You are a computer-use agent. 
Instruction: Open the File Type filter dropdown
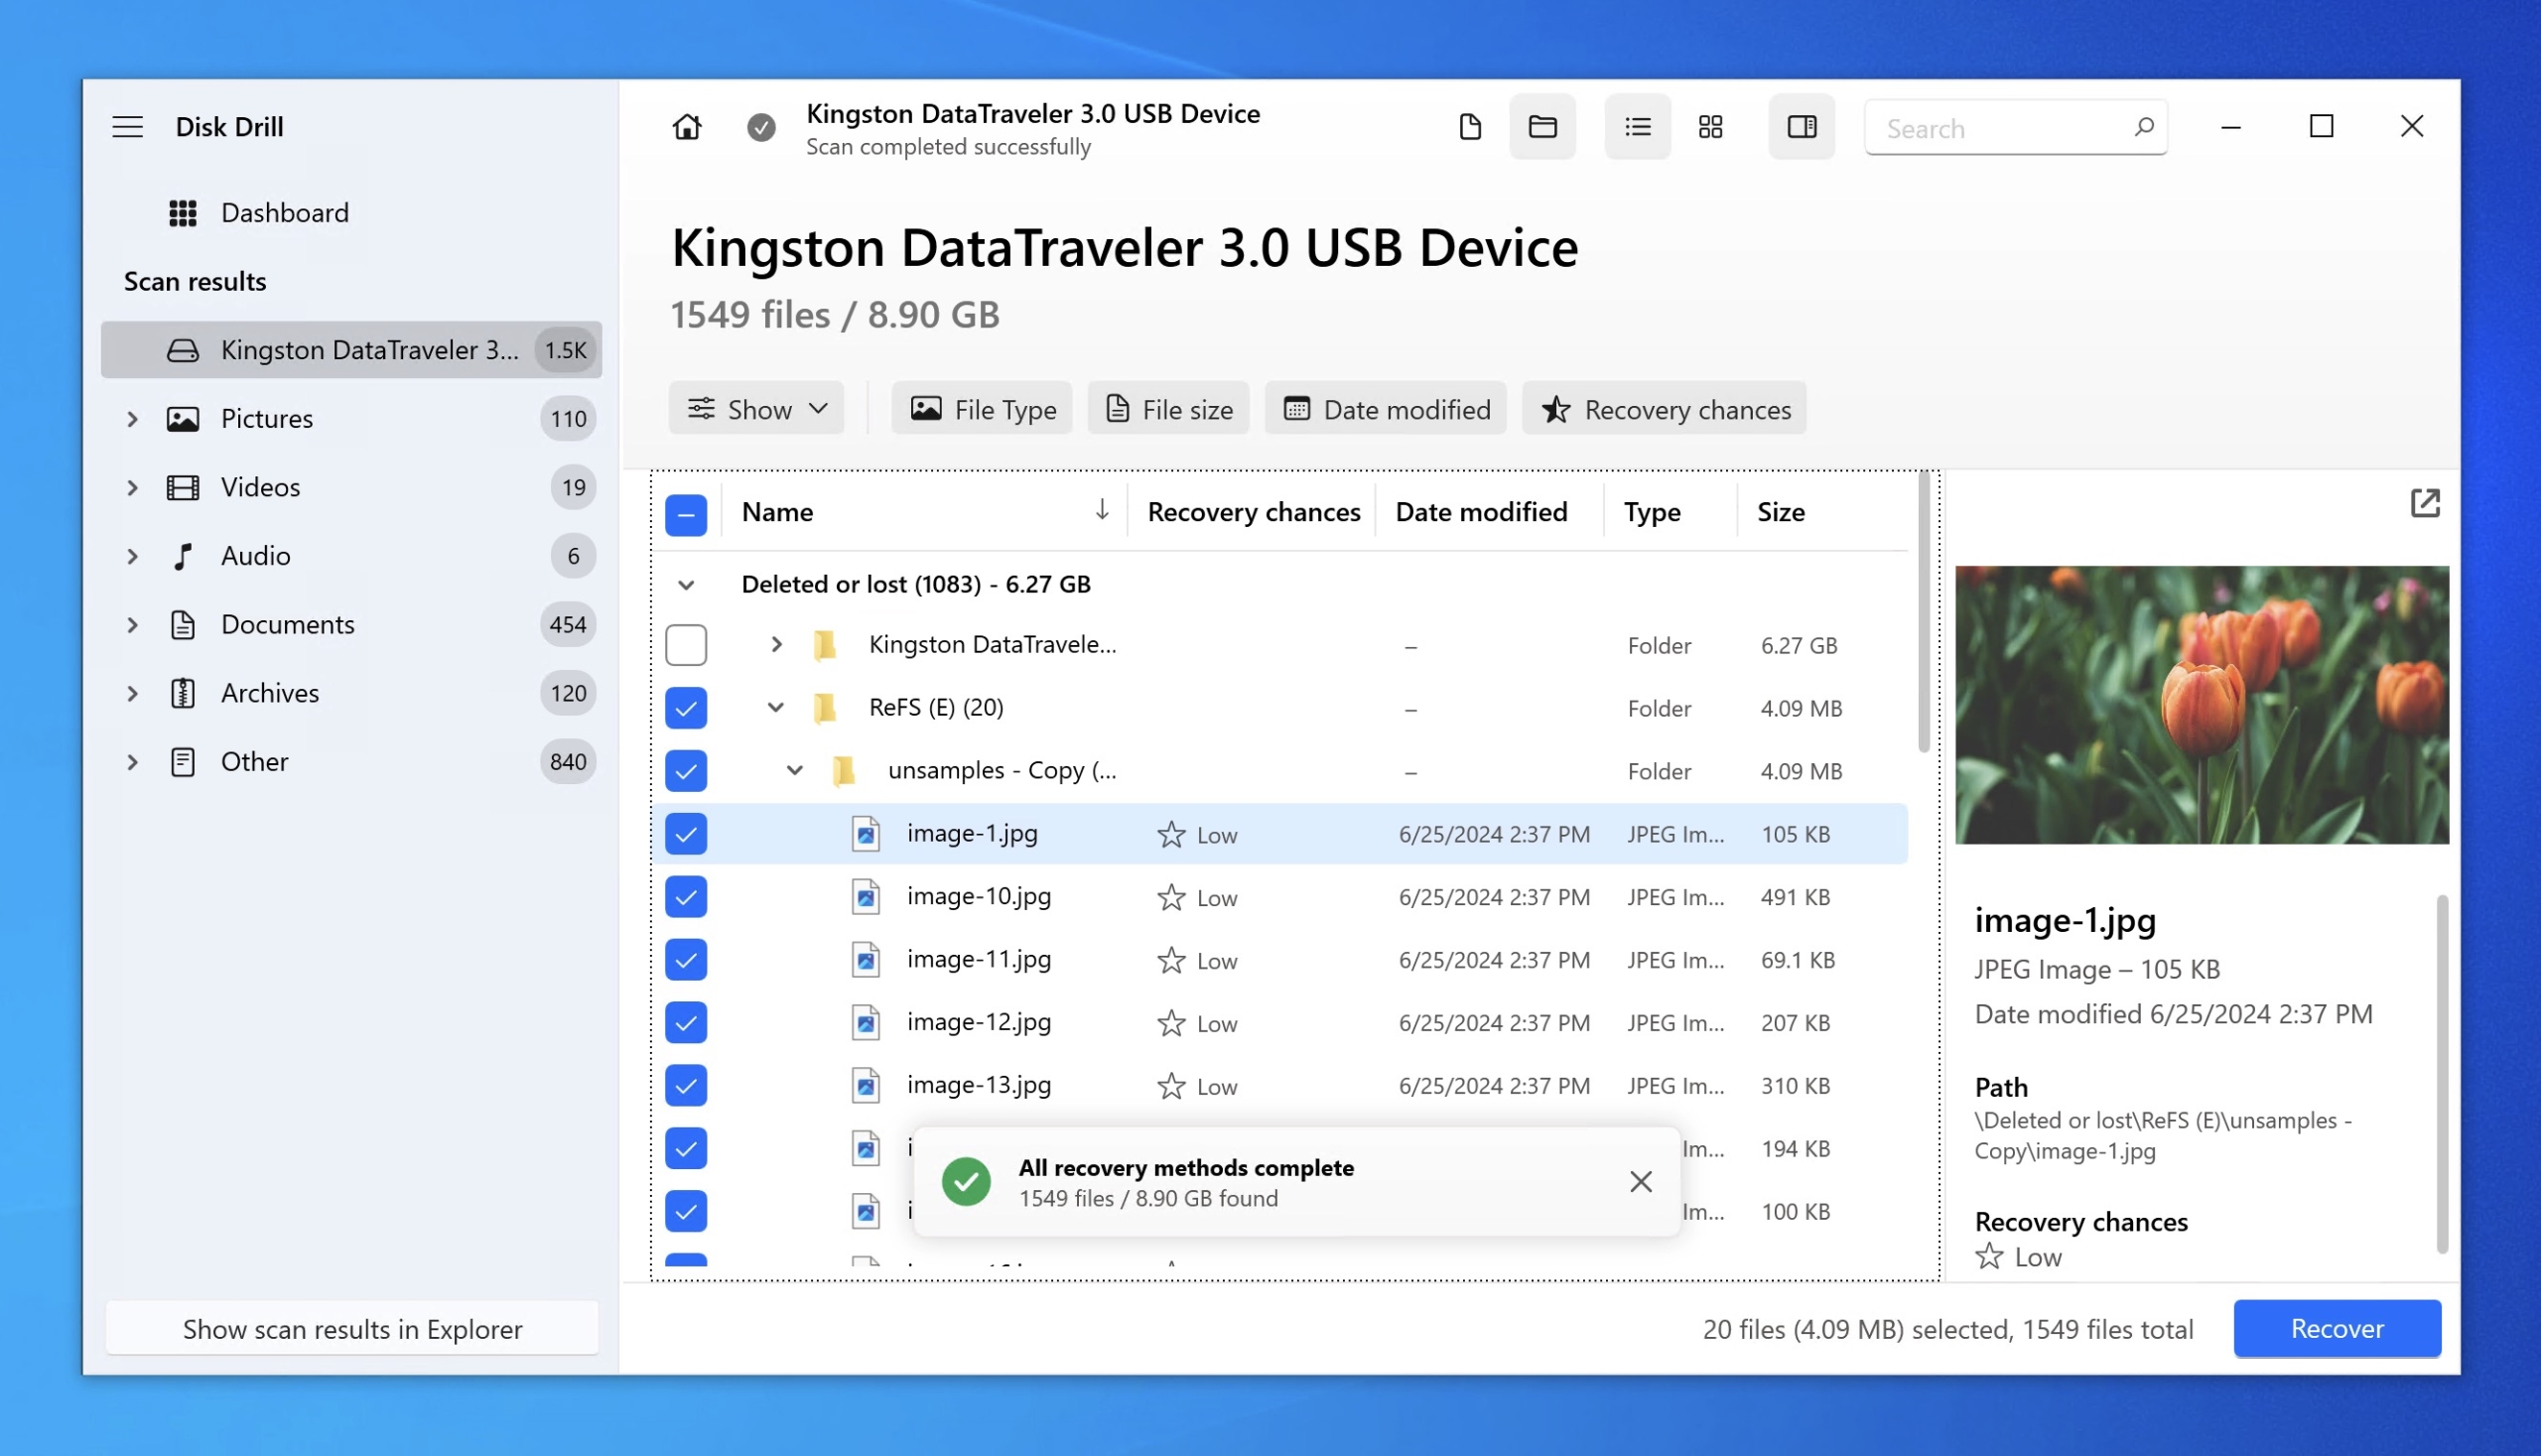(x=983, y=409)
